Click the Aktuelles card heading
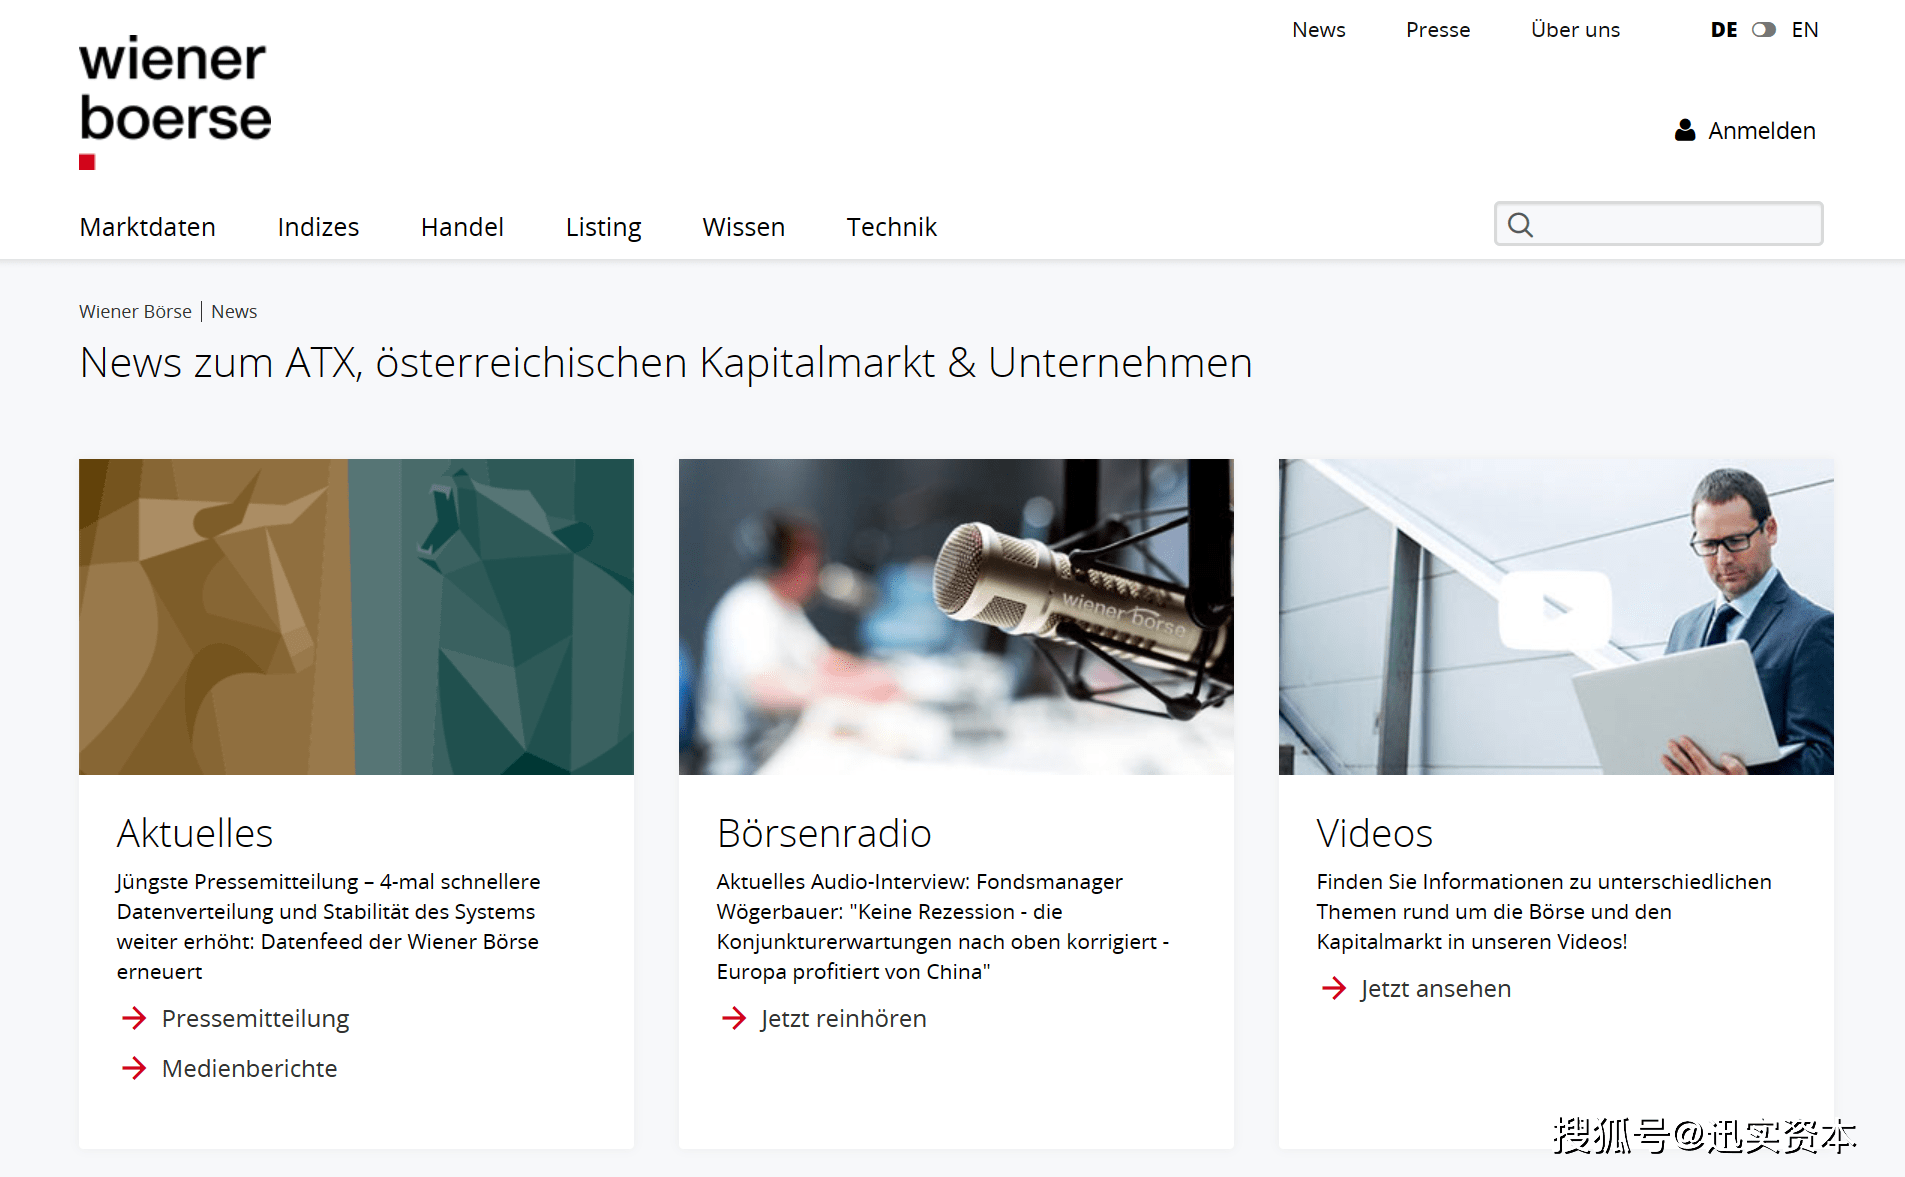The width and height of the screenshot is (1905, 1177). pyautogui.click(x=195, y=833)
